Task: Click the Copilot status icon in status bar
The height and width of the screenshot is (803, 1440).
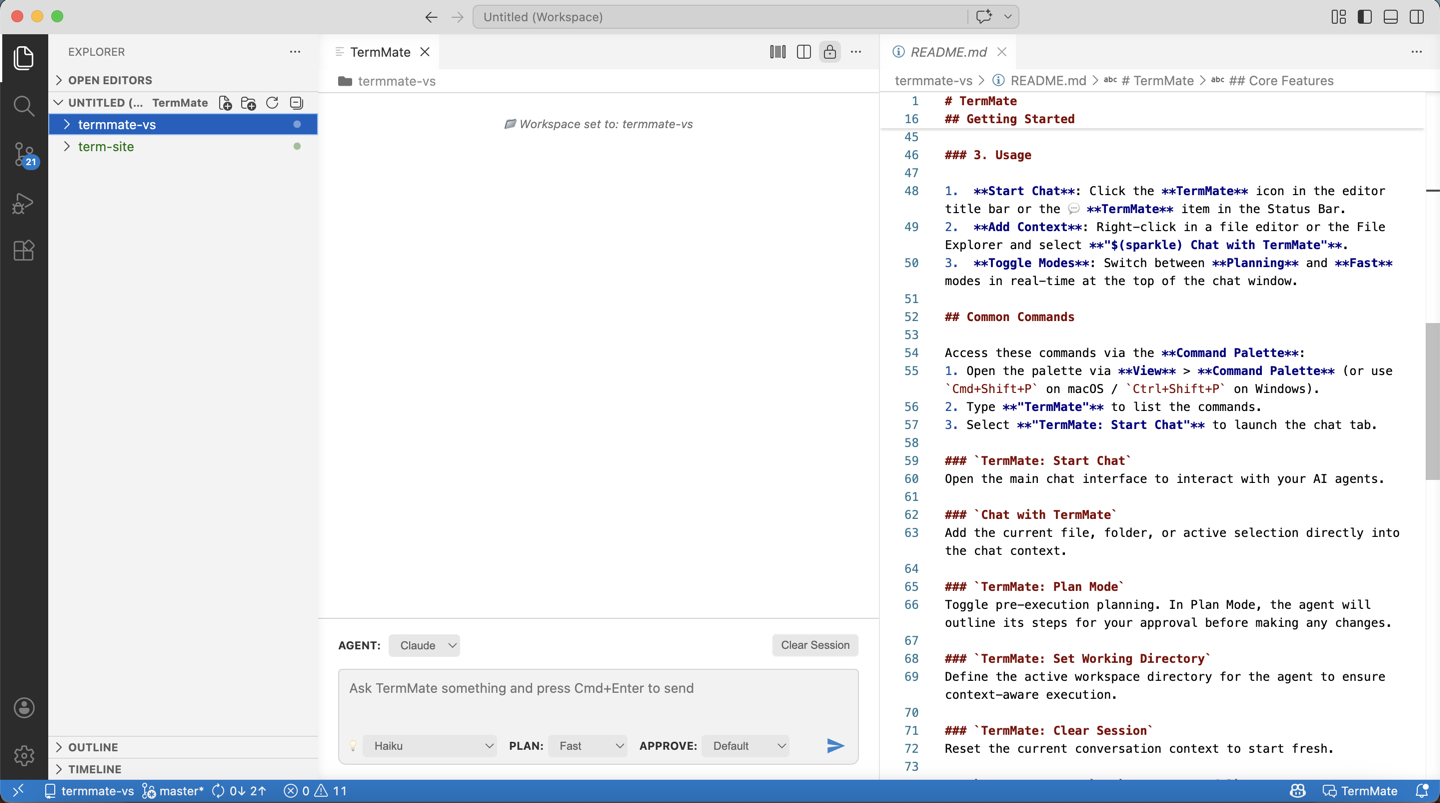Action: coord(1298,791)
